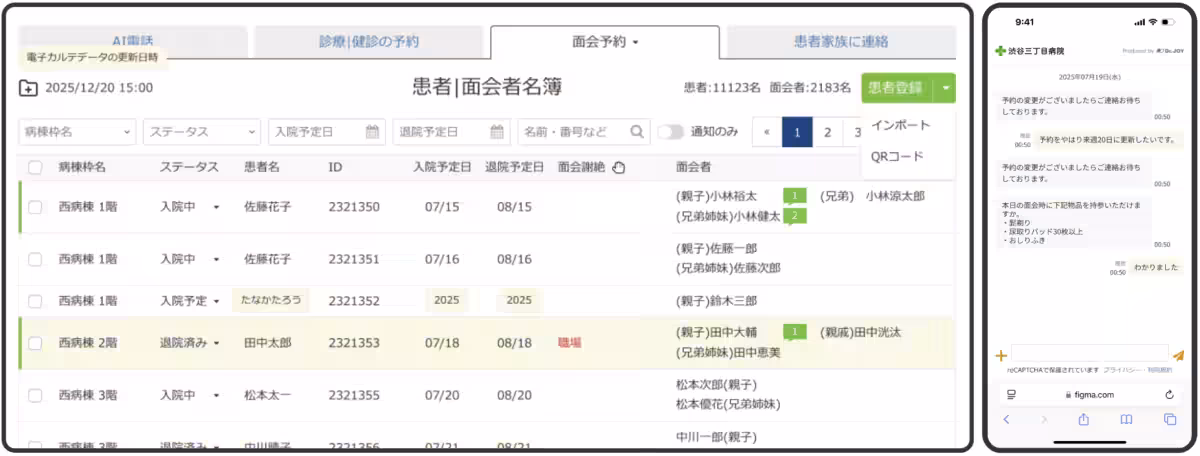The image size is (1200, 456).
Task: Click the search magnifier icon in name field
Action: pos(637,132)
